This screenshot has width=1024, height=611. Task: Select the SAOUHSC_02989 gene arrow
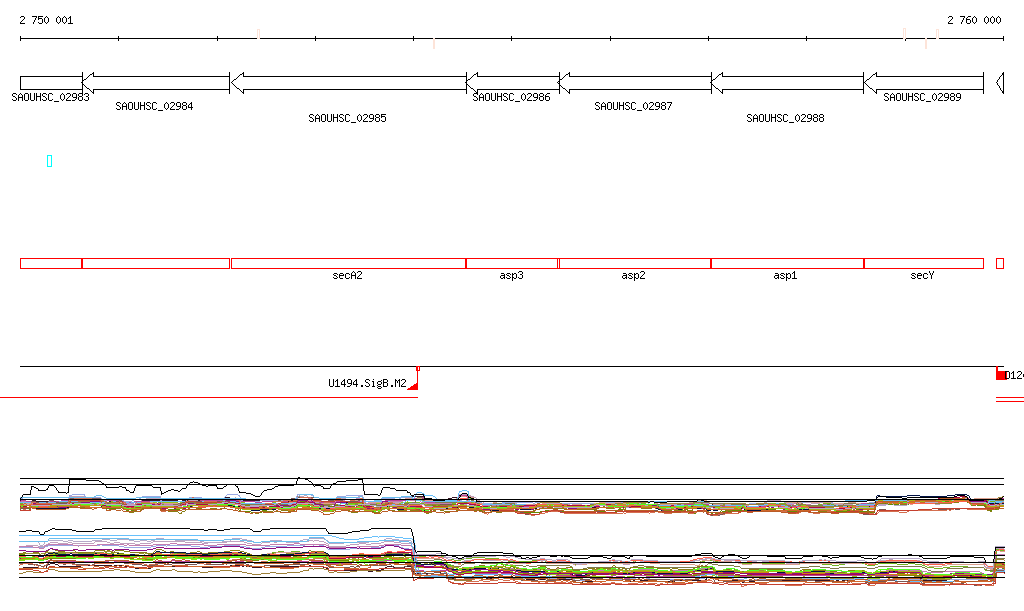(x=923, y=83)
